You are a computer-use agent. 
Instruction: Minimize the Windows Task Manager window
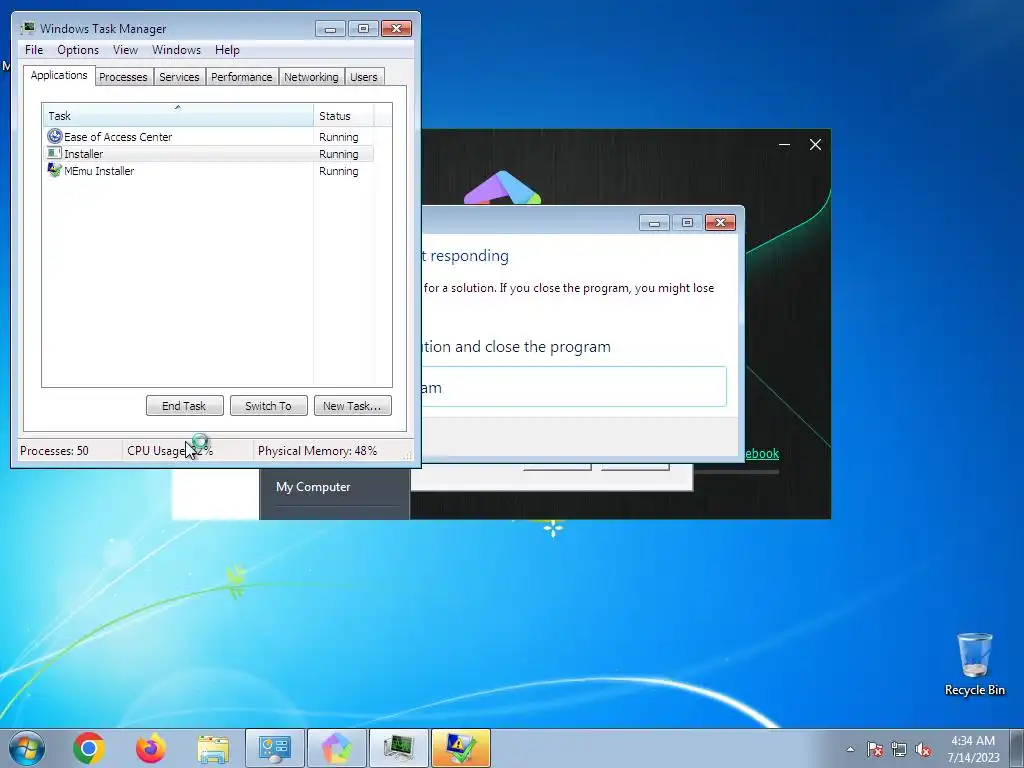tap(330, 29)
